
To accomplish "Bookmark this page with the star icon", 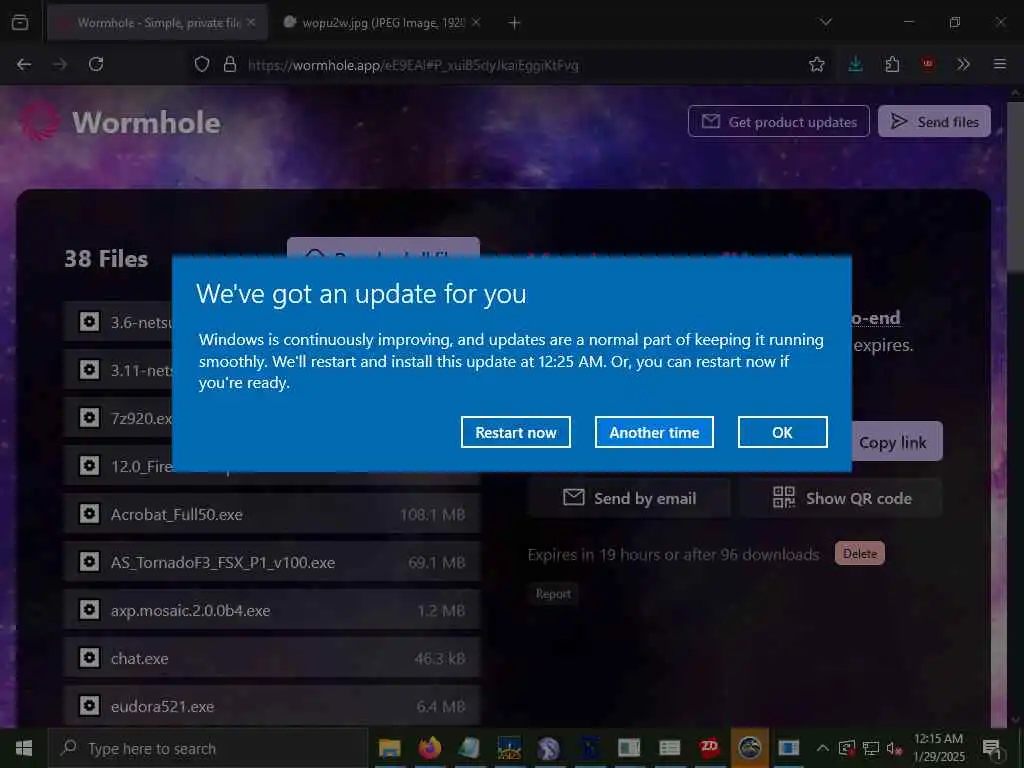I will coord(816,65).
